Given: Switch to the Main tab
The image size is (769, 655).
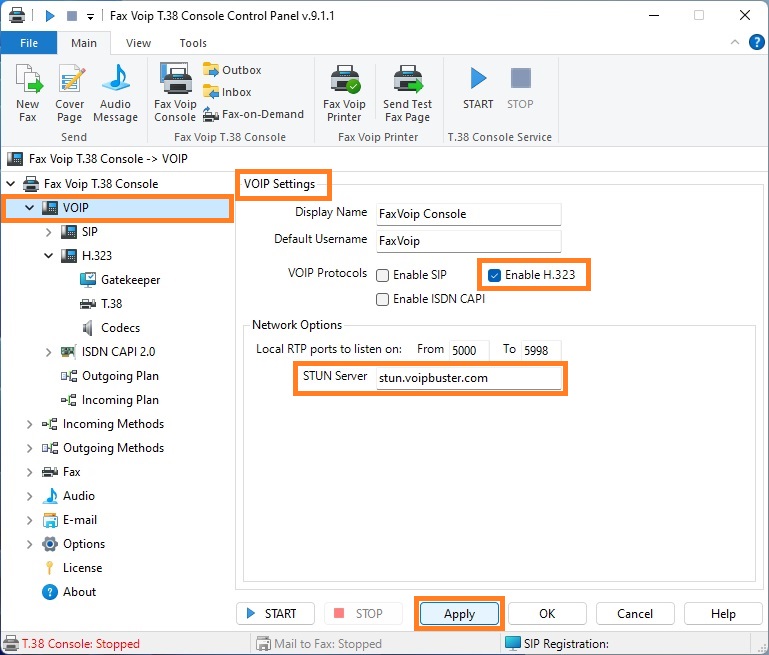Looking at the screenshot, I should point(84,43).
